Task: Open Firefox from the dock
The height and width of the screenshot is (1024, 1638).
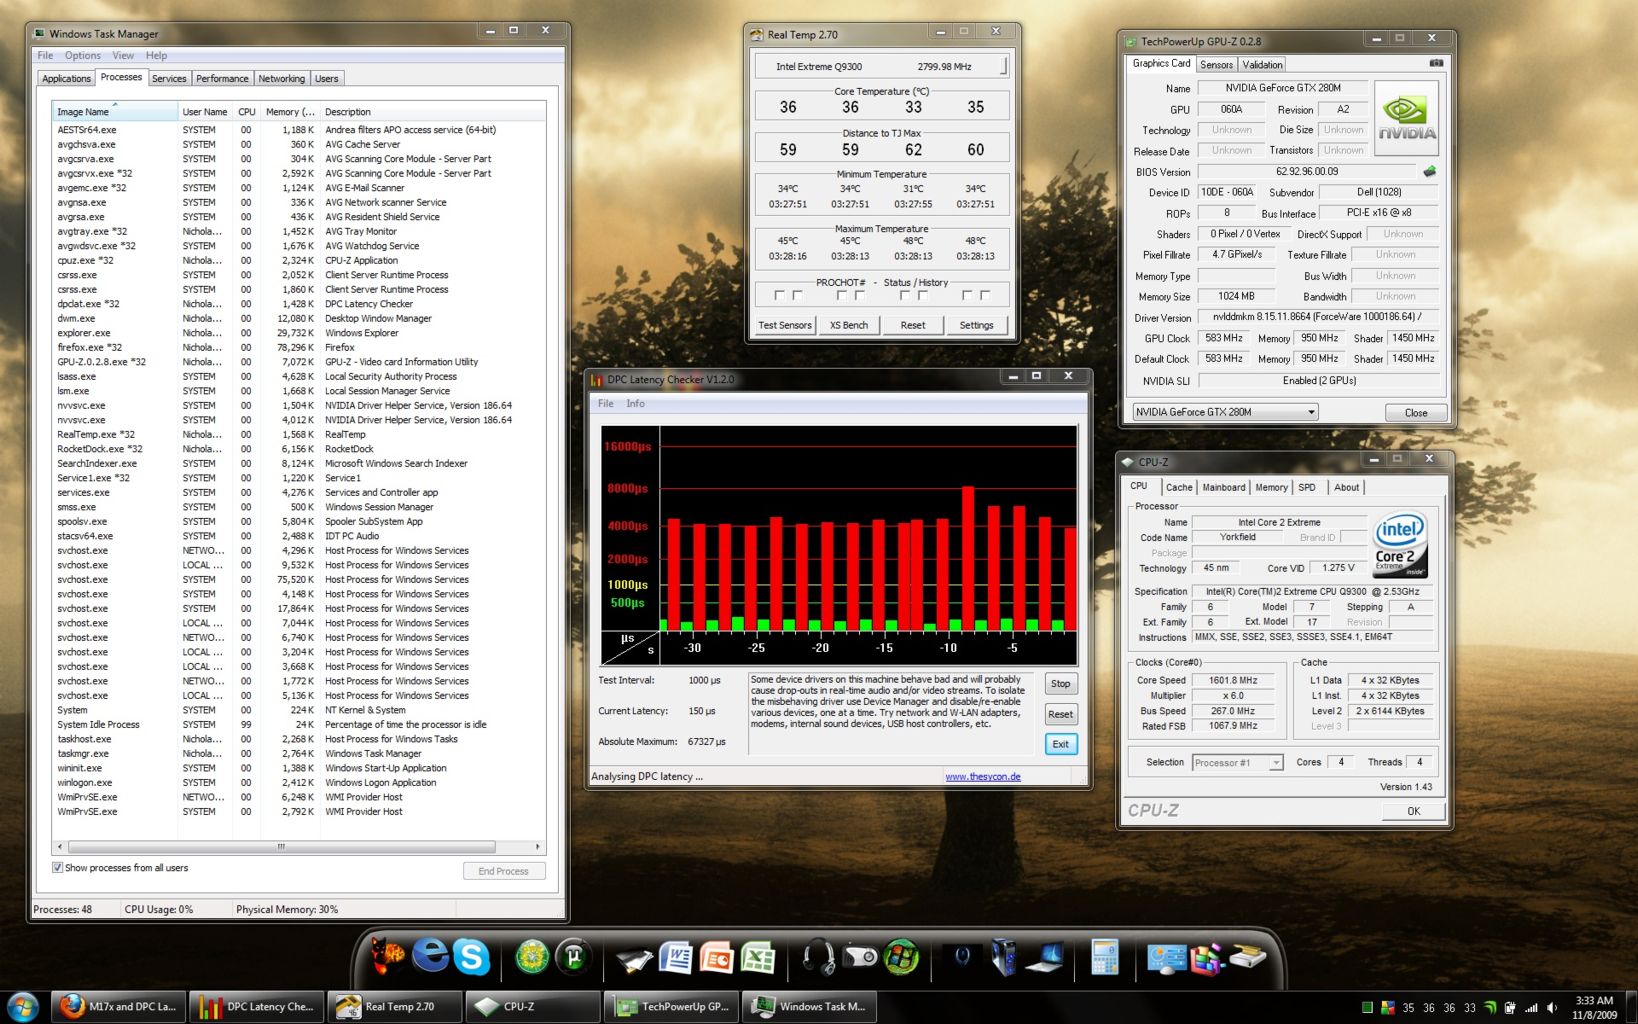Action: coord(386,957)
